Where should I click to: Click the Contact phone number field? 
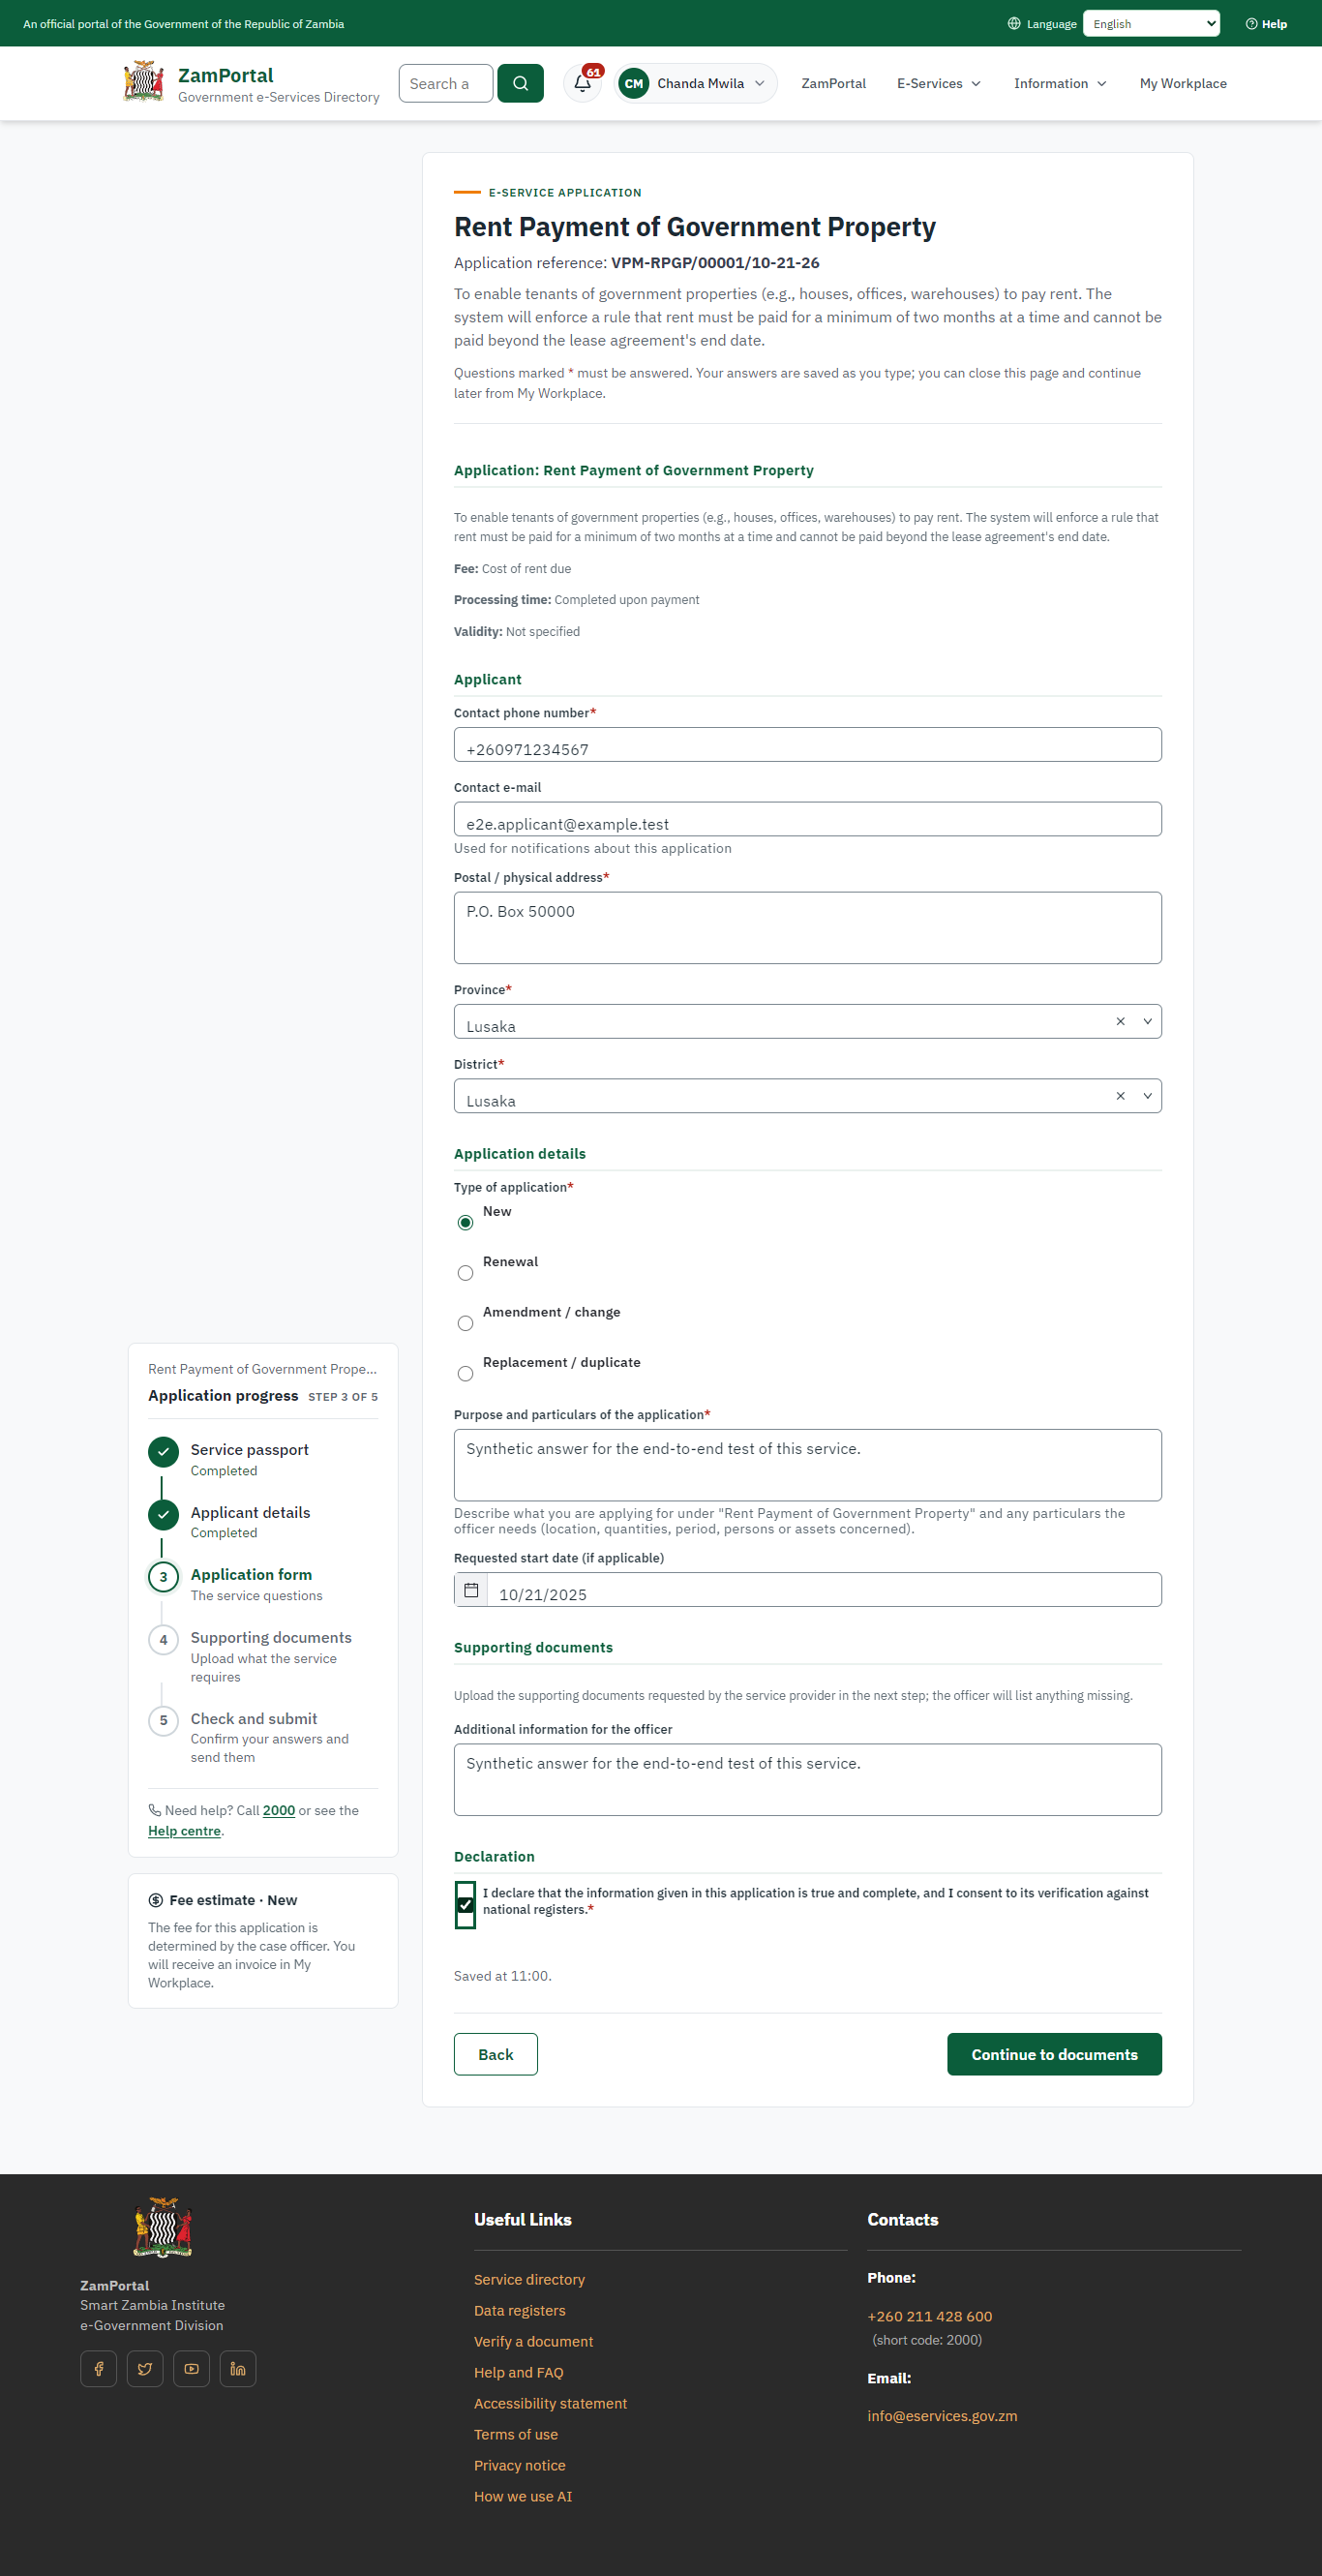(x=808, y=745)
